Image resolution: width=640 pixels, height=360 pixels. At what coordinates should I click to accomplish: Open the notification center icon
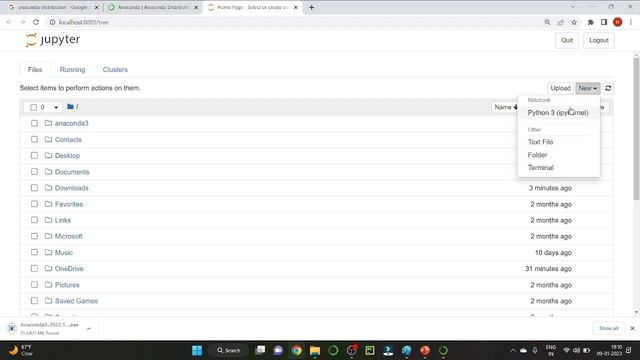click(629, 350)
